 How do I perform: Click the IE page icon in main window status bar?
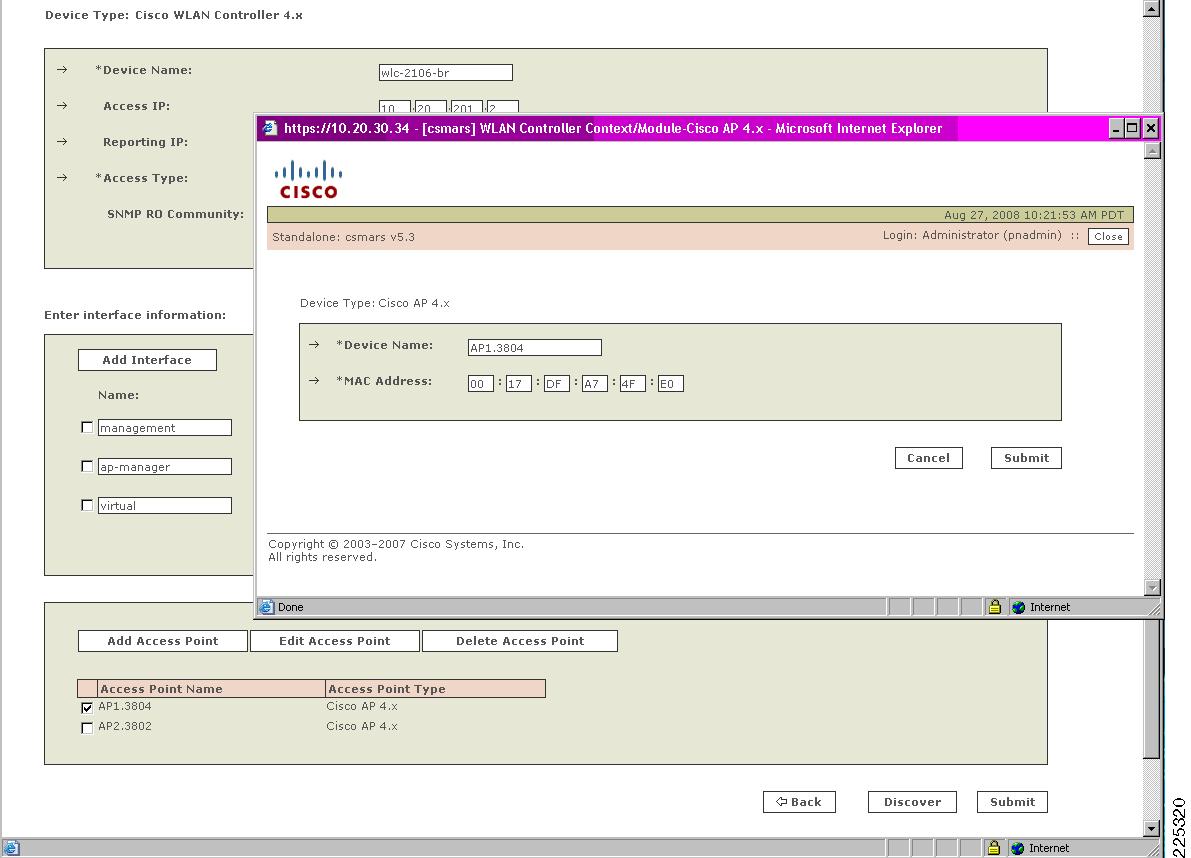11,848
